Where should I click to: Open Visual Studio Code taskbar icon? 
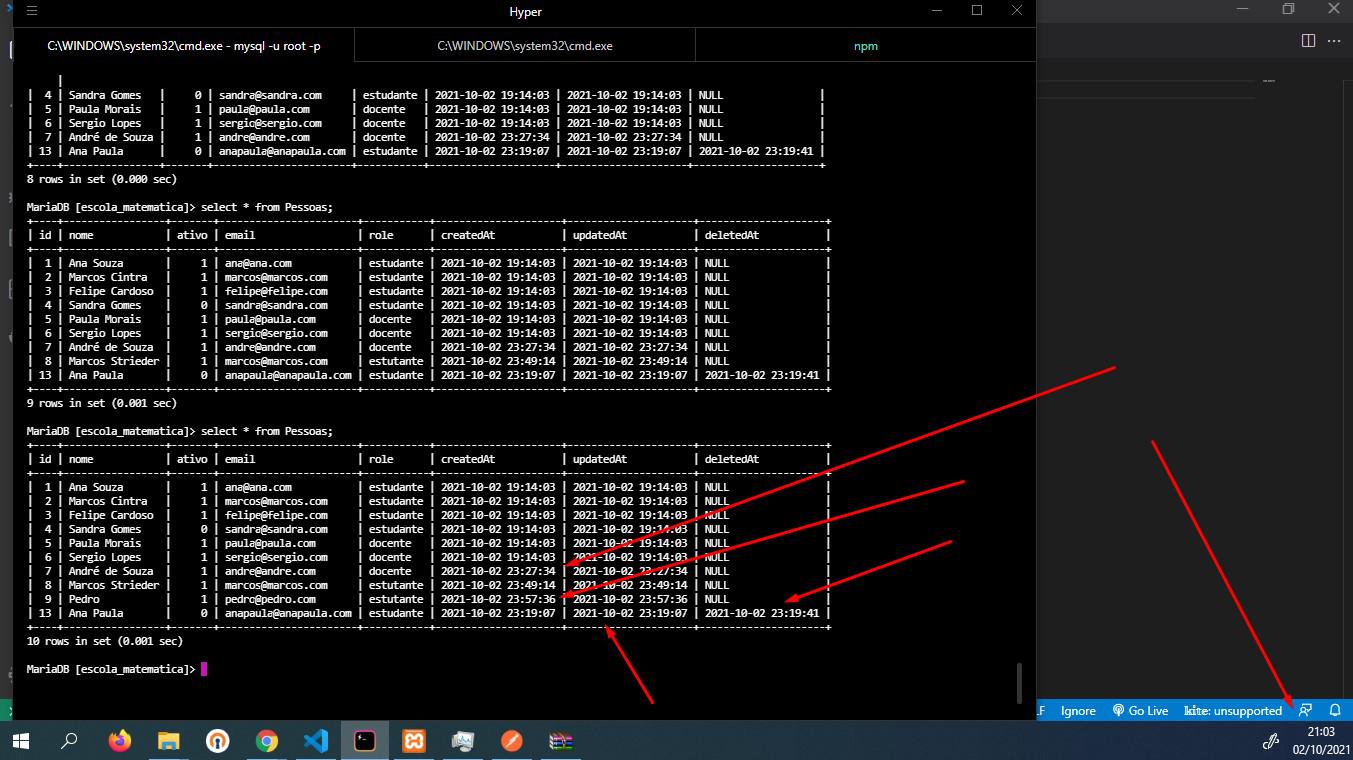(315, 741)
